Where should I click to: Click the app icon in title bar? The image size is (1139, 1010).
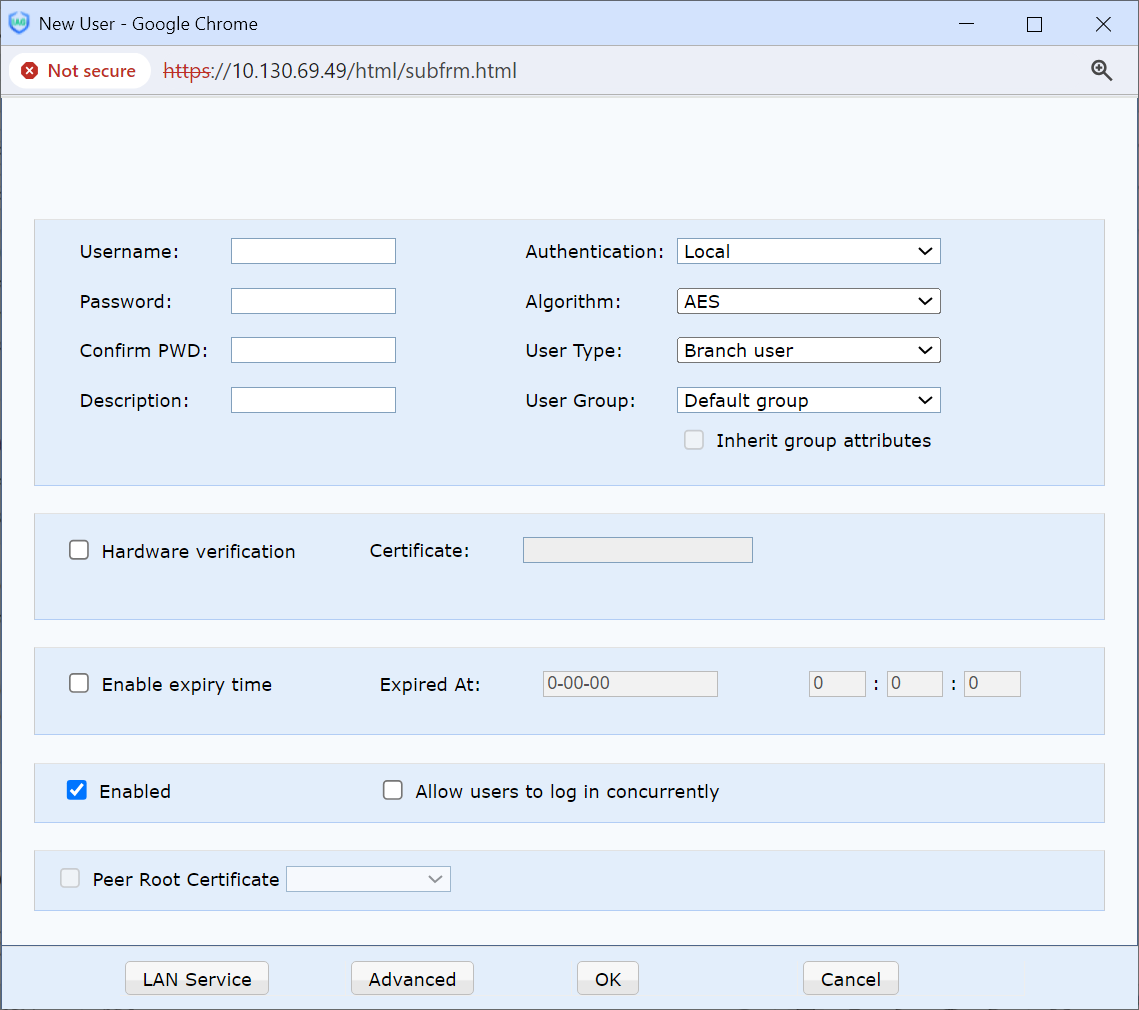click(19, 23)
